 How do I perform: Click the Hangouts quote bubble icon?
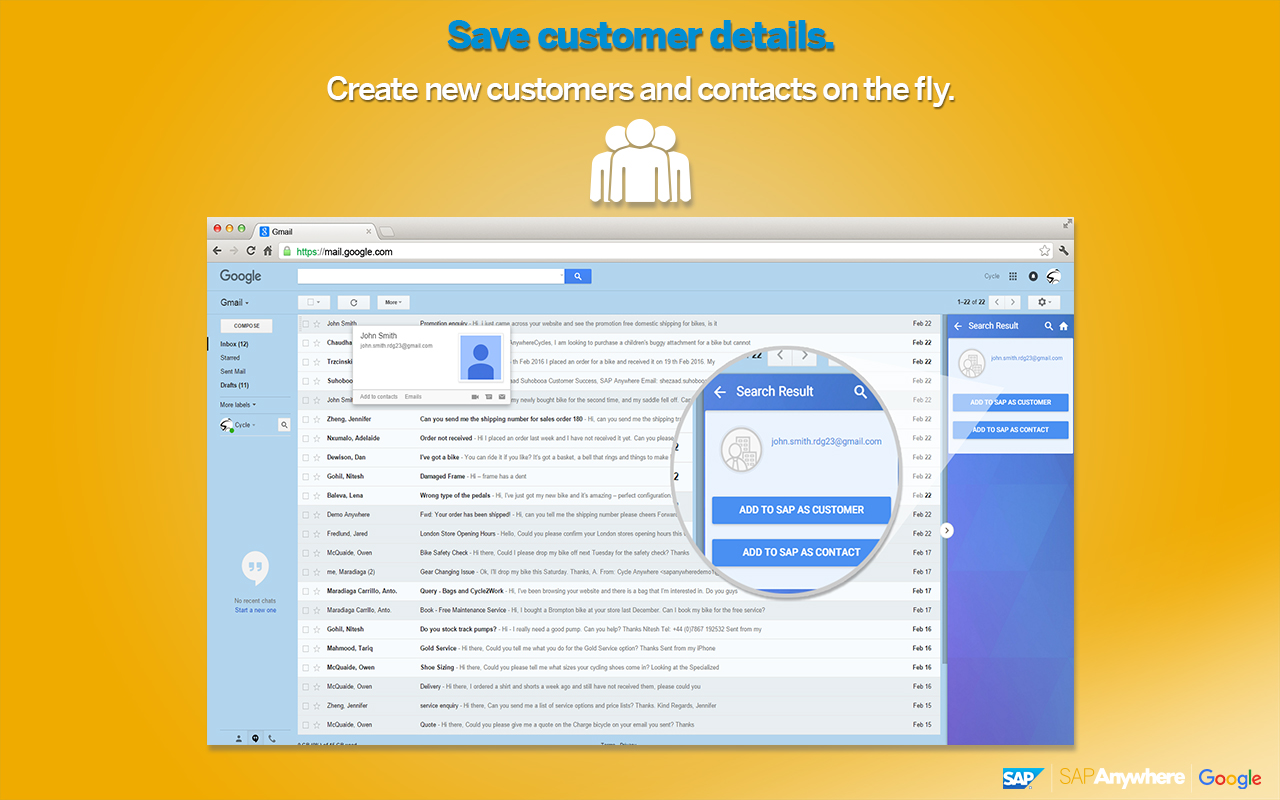coord(255,569)
